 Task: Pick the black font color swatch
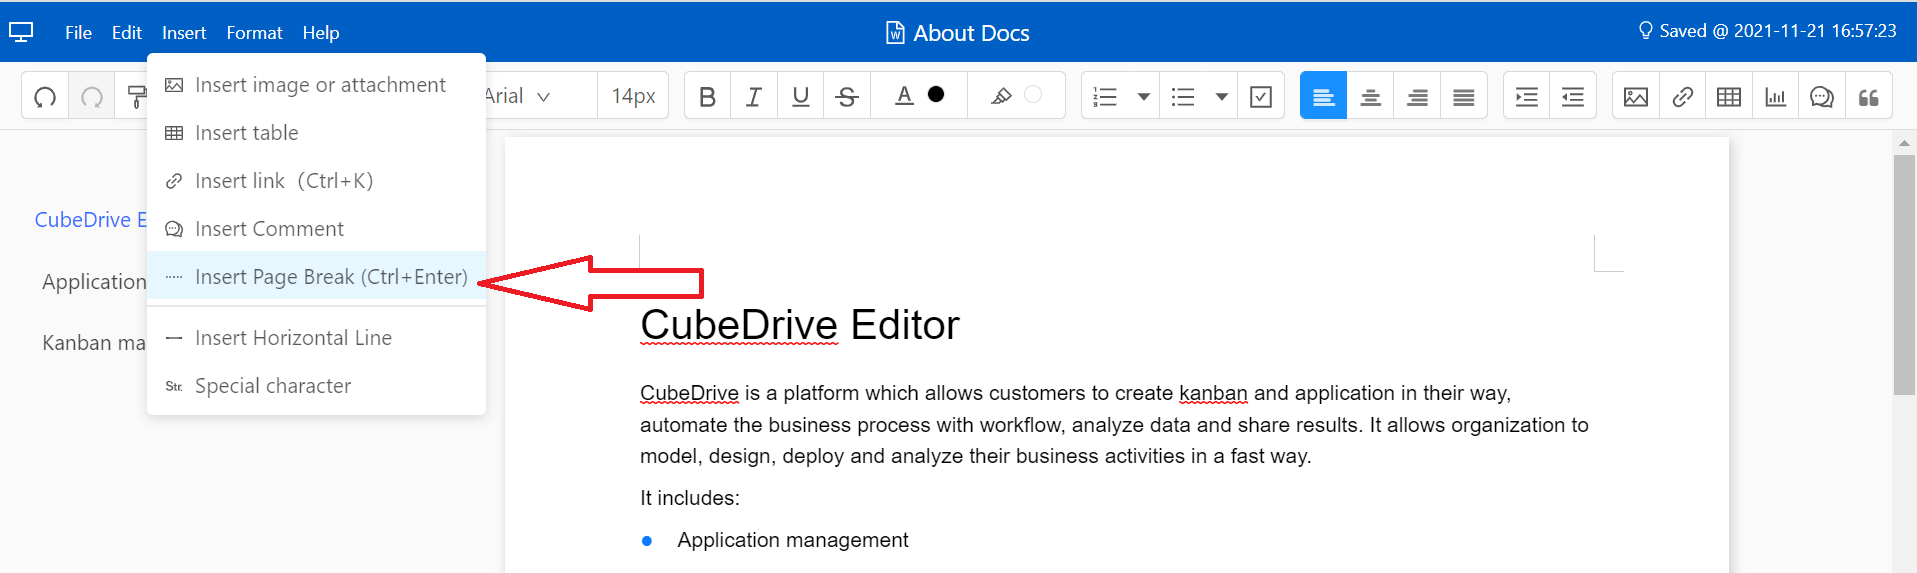(x=936, y=94)
